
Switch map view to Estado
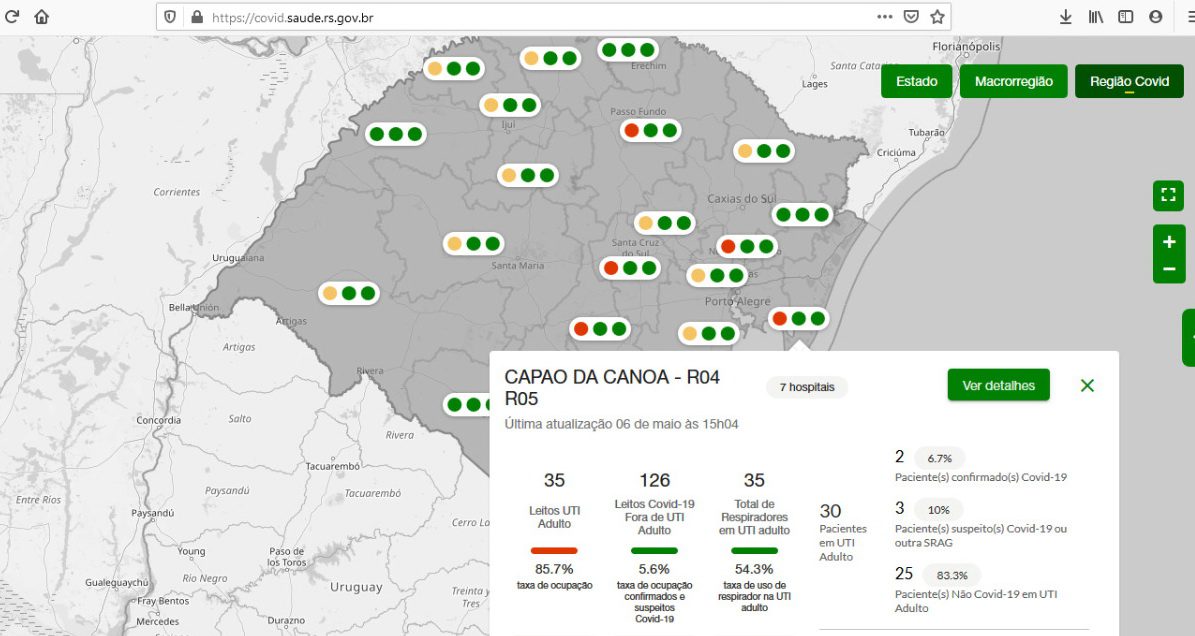[916, 82]
